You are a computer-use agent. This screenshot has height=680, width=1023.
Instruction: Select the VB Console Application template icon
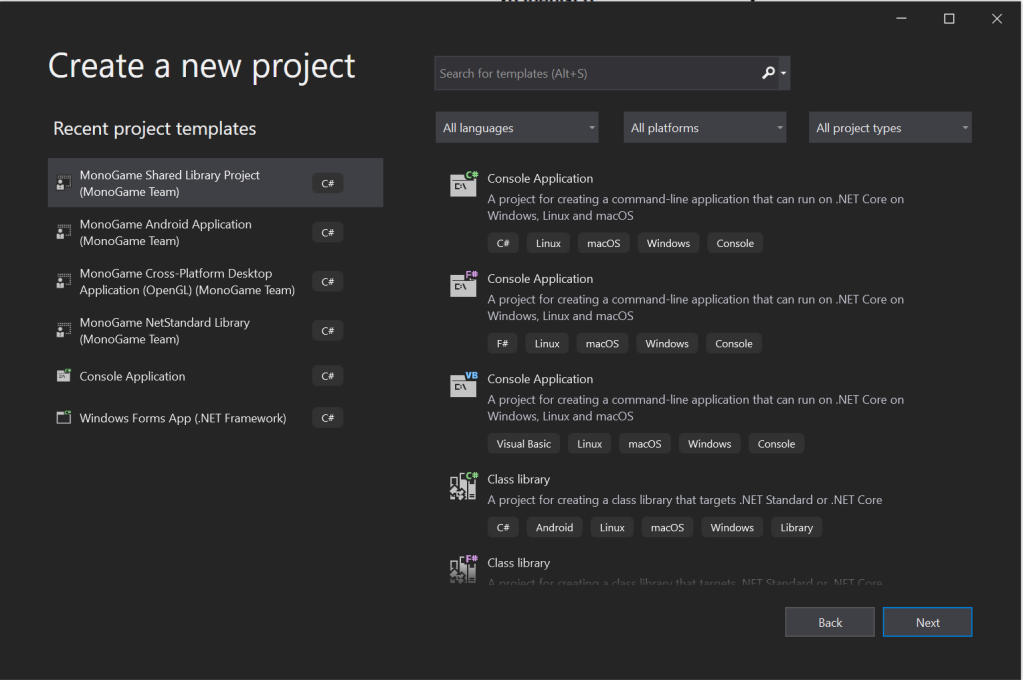(463, 384)
